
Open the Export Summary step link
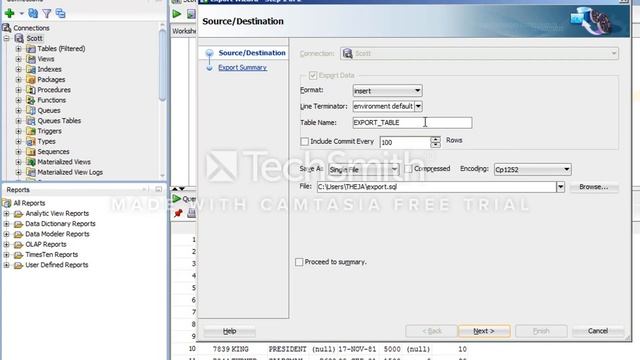point(242,67)
